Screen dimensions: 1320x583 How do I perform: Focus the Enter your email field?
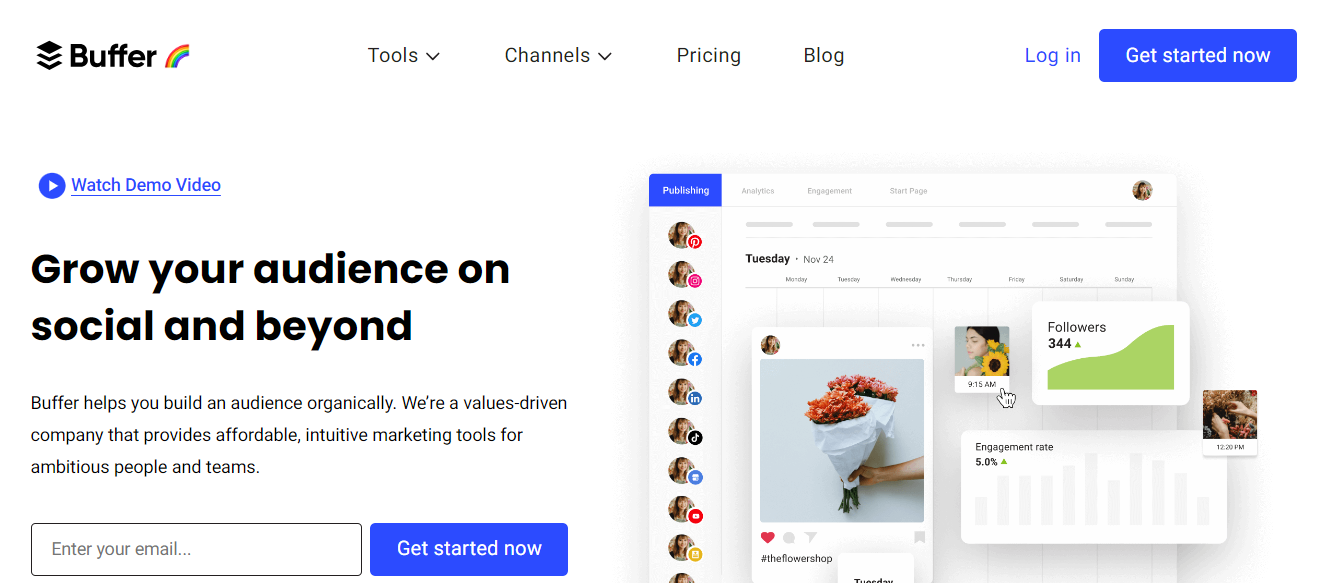click(196, 549)
